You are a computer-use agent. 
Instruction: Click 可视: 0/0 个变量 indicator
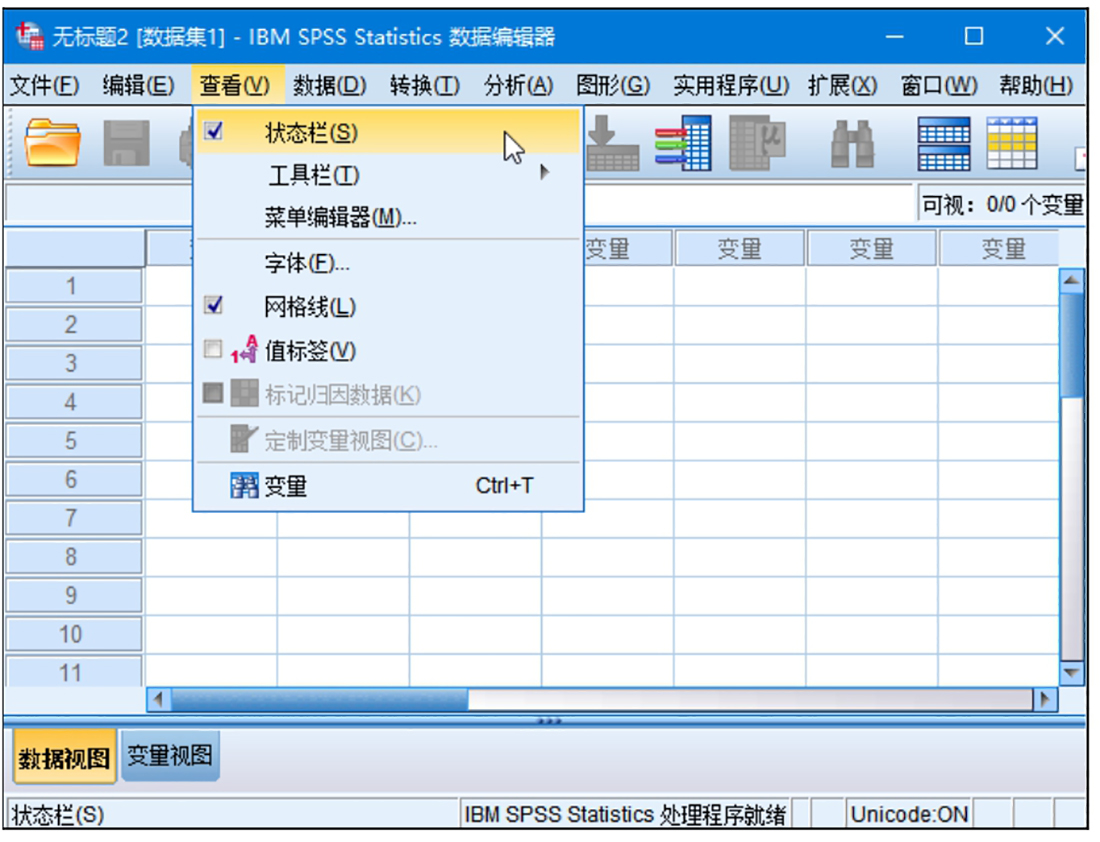click(1002, 205)
